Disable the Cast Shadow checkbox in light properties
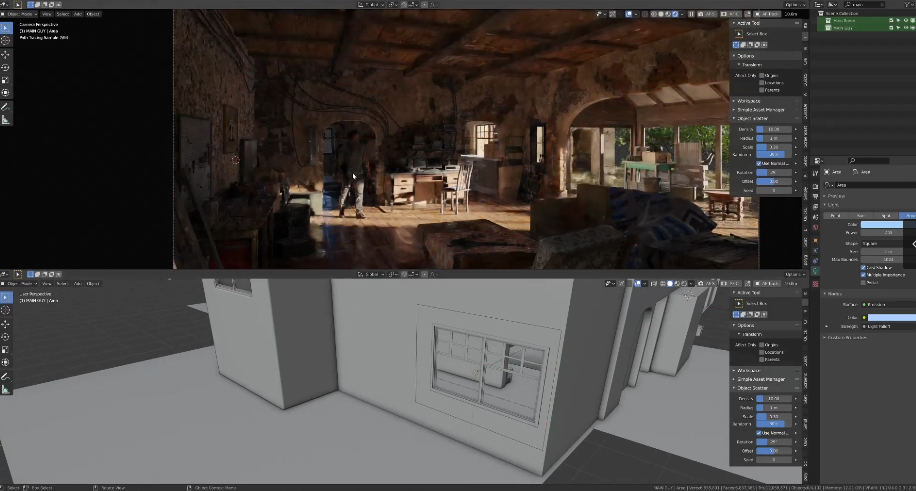 point(863,268)
